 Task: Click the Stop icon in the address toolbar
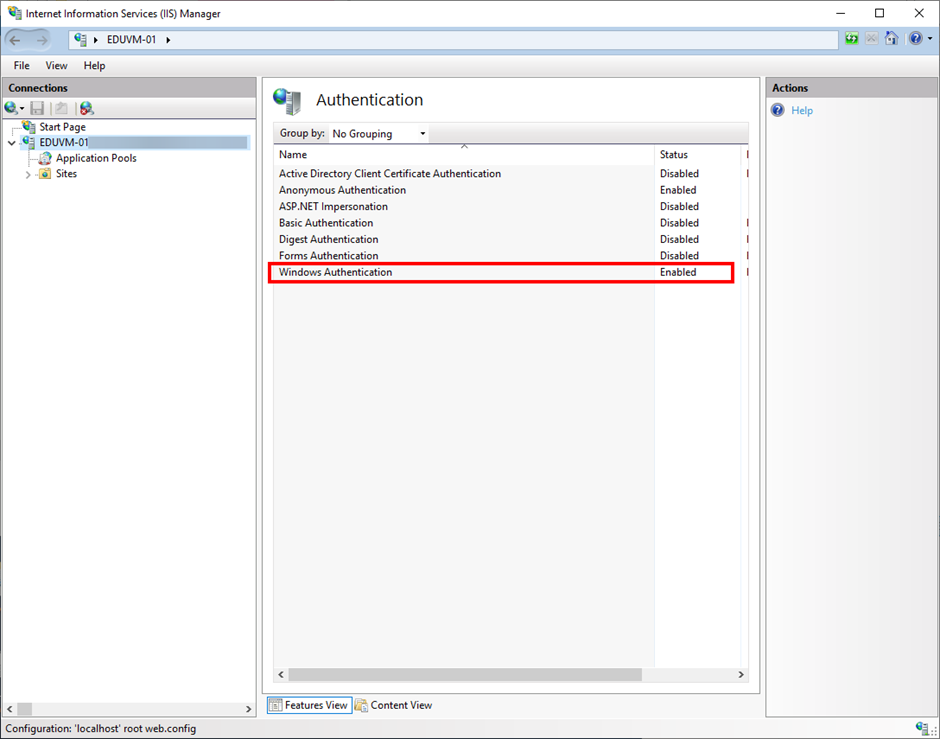pos(872,39)
